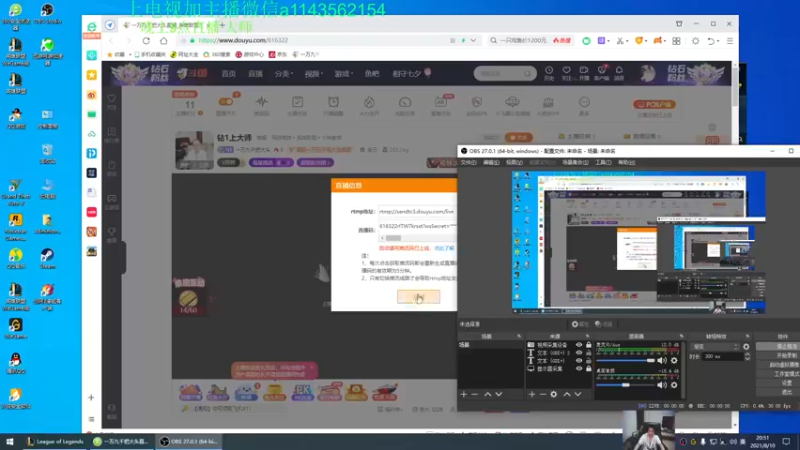Viewport: 800px width, 450px height.
Task: Open the Edit menu in OBS
Action: (x=491, y=162)
